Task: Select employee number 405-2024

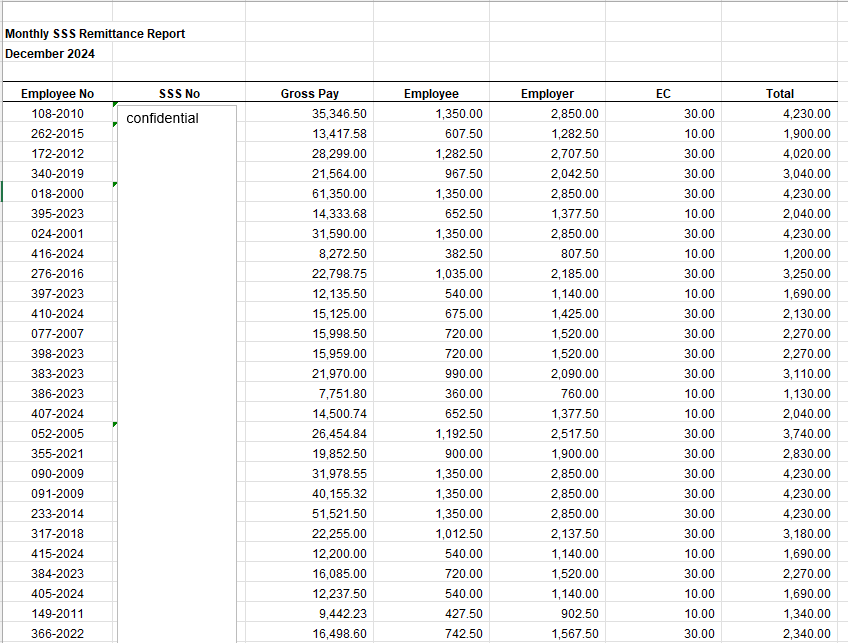Action: [x=57, y=594]
